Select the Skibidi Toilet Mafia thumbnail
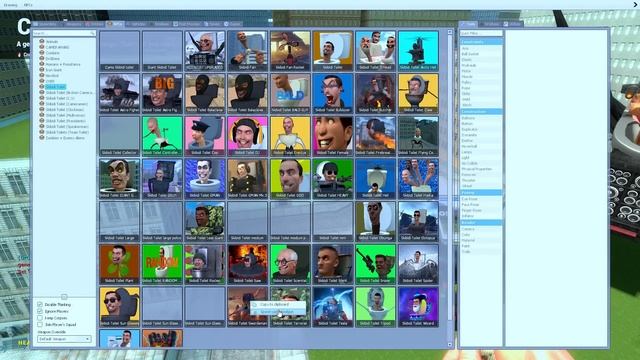The height and width of the screenshot is (360, 640). pyautogui.click(x=418, y=179)
